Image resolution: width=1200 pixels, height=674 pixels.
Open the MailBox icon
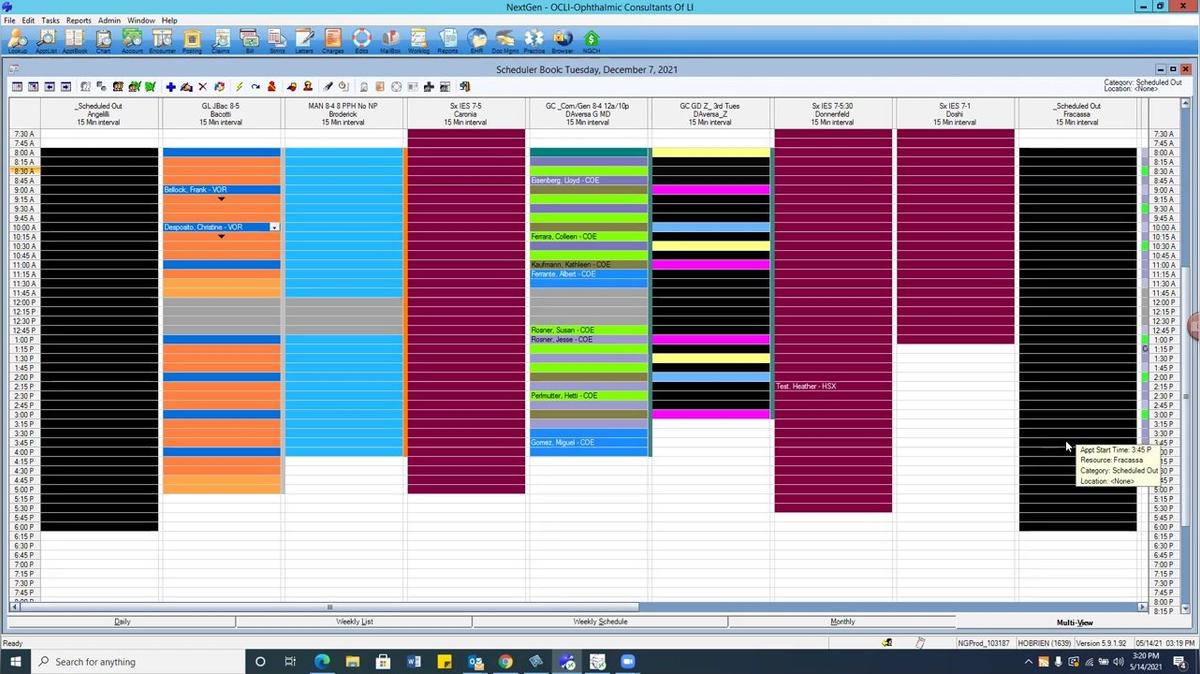point(390,40)
